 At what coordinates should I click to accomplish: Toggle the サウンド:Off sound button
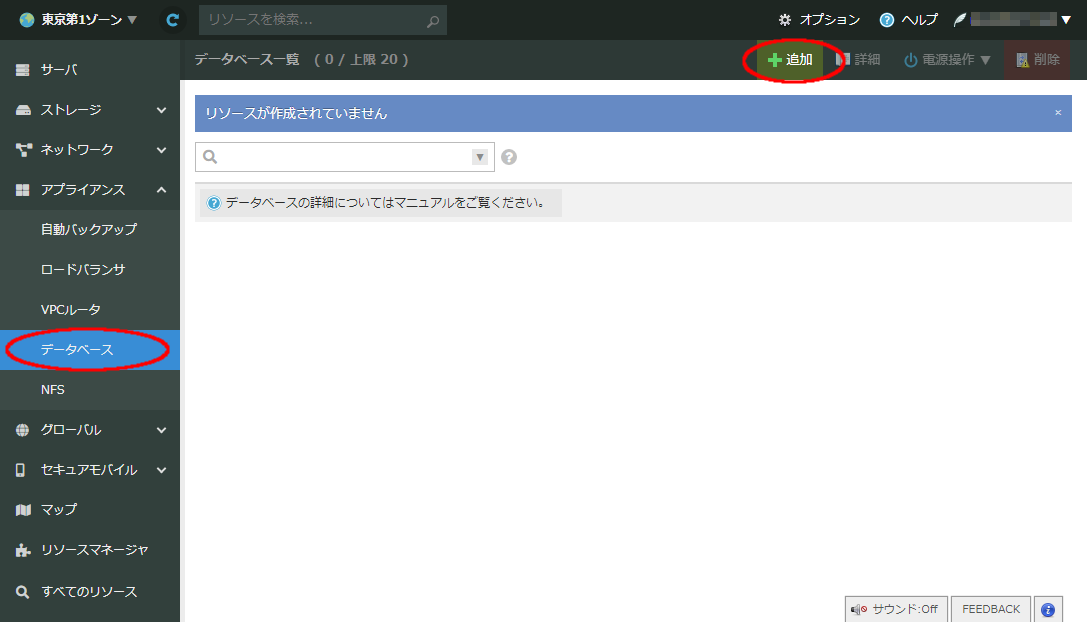click(x=895, y=609)
